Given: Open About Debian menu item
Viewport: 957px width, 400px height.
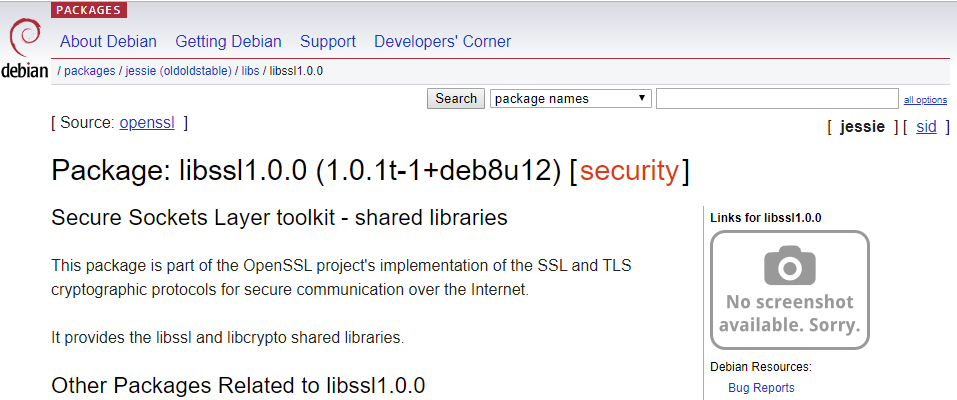Looking at the screenshot, I should pos(109,42).
